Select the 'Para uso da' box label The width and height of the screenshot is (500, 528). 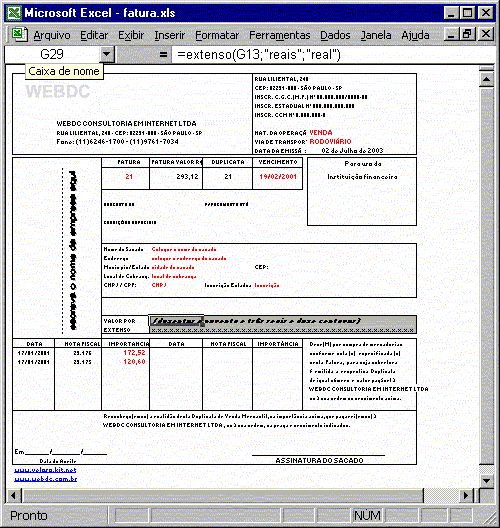(363, 164)
